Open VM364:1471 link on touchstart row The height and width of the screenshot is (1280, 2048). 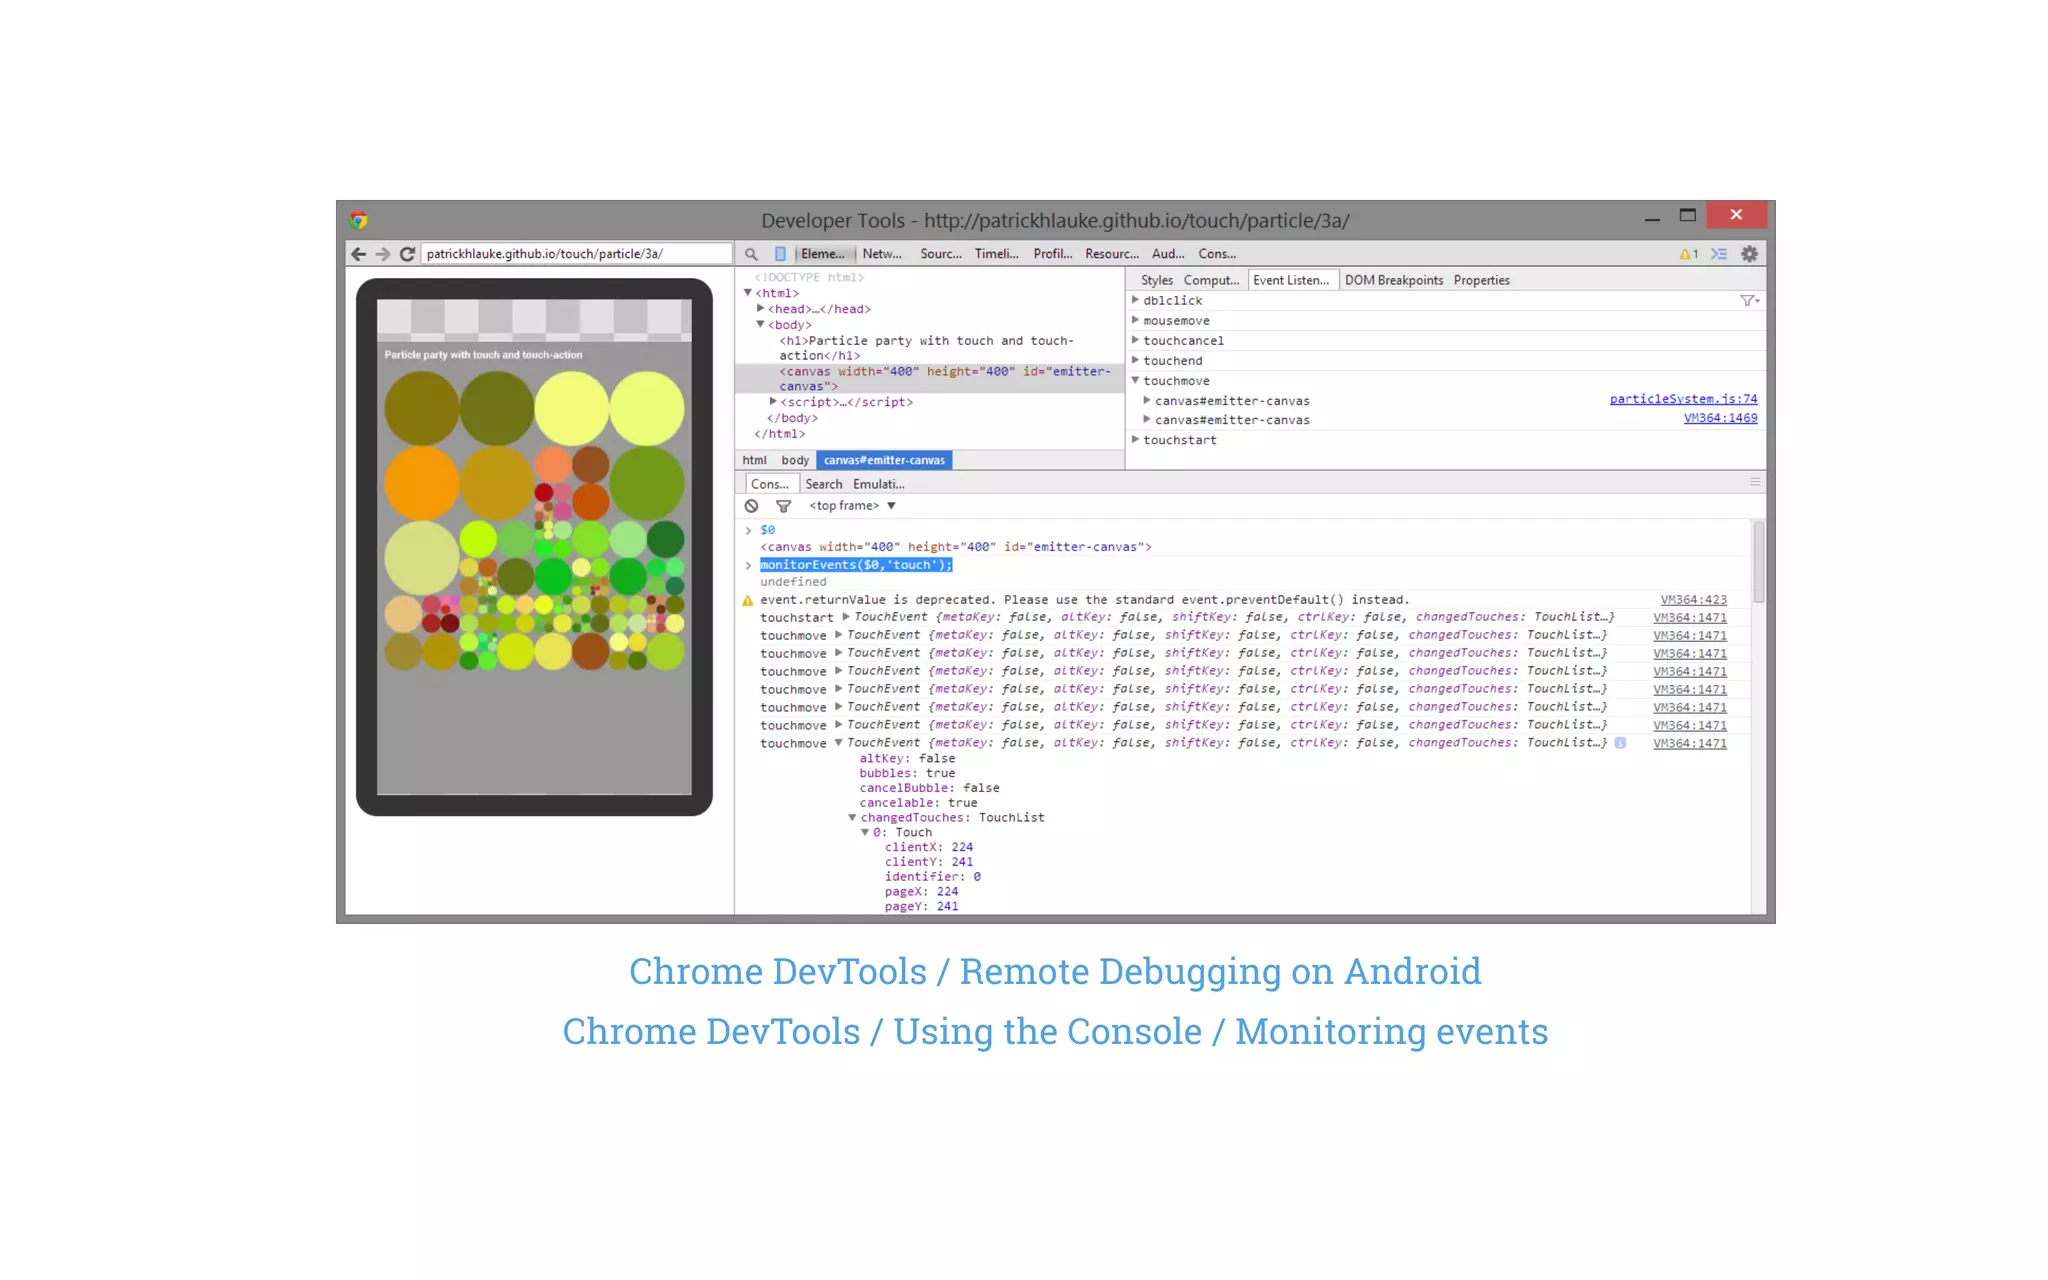pos(1689,618)
